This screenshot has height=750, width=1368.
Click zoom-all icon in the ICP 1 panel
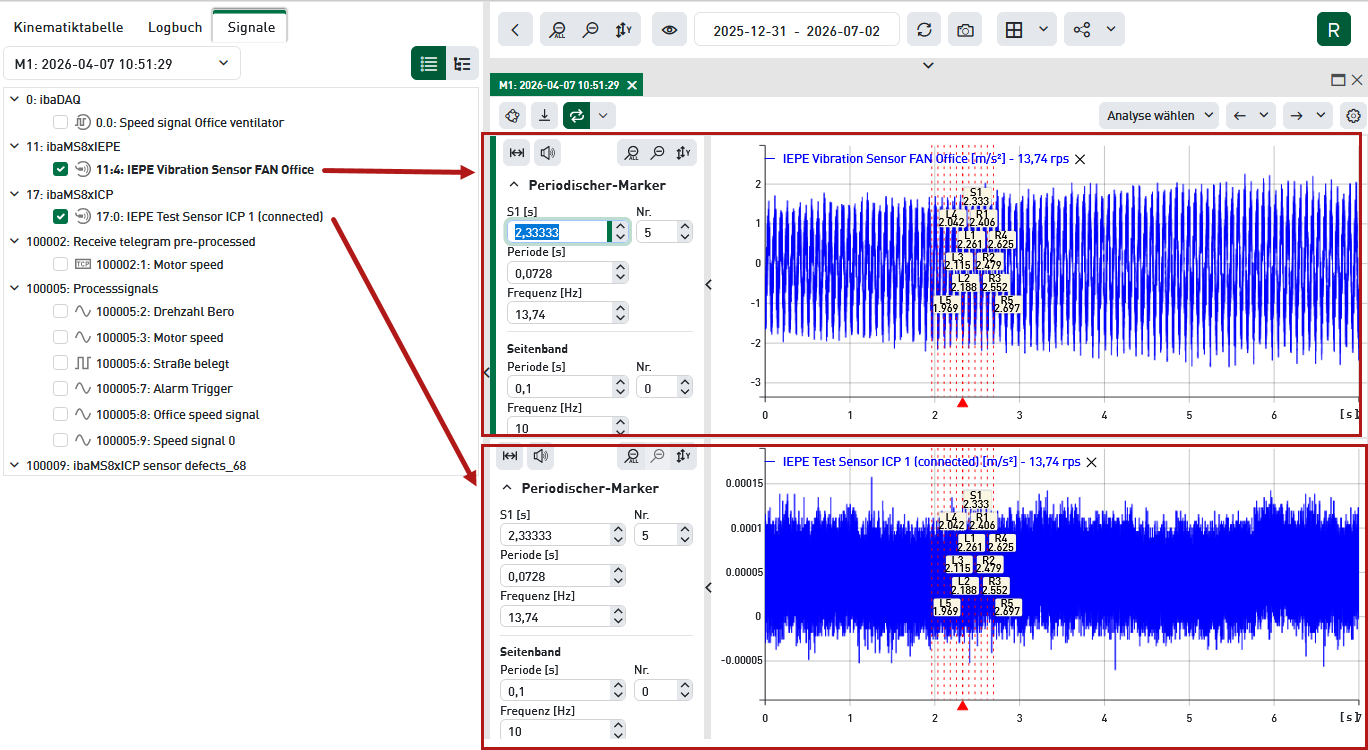tap(631, 457)
